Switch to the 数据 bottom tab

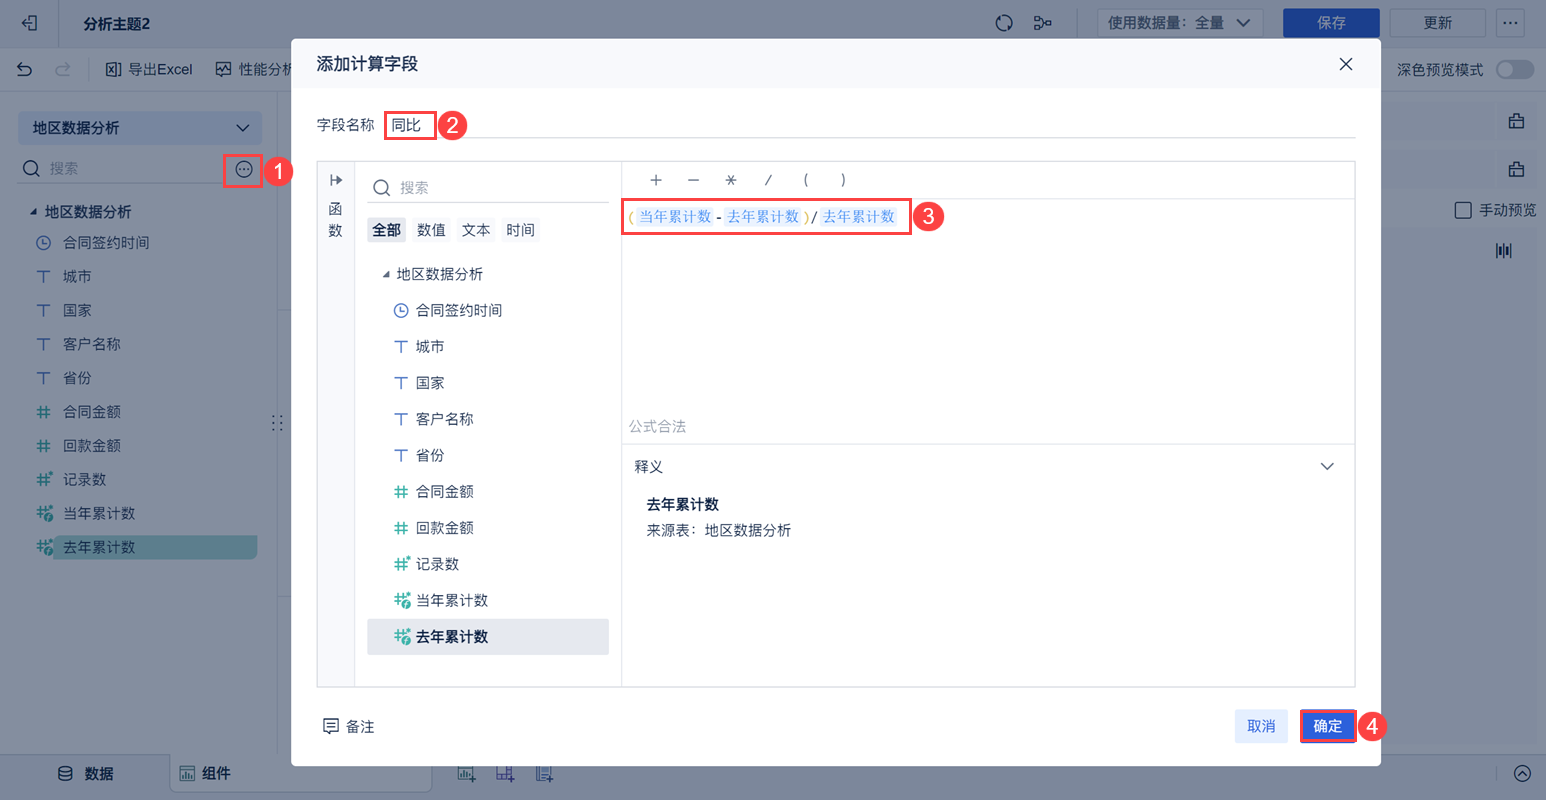(x=85, y=773)
